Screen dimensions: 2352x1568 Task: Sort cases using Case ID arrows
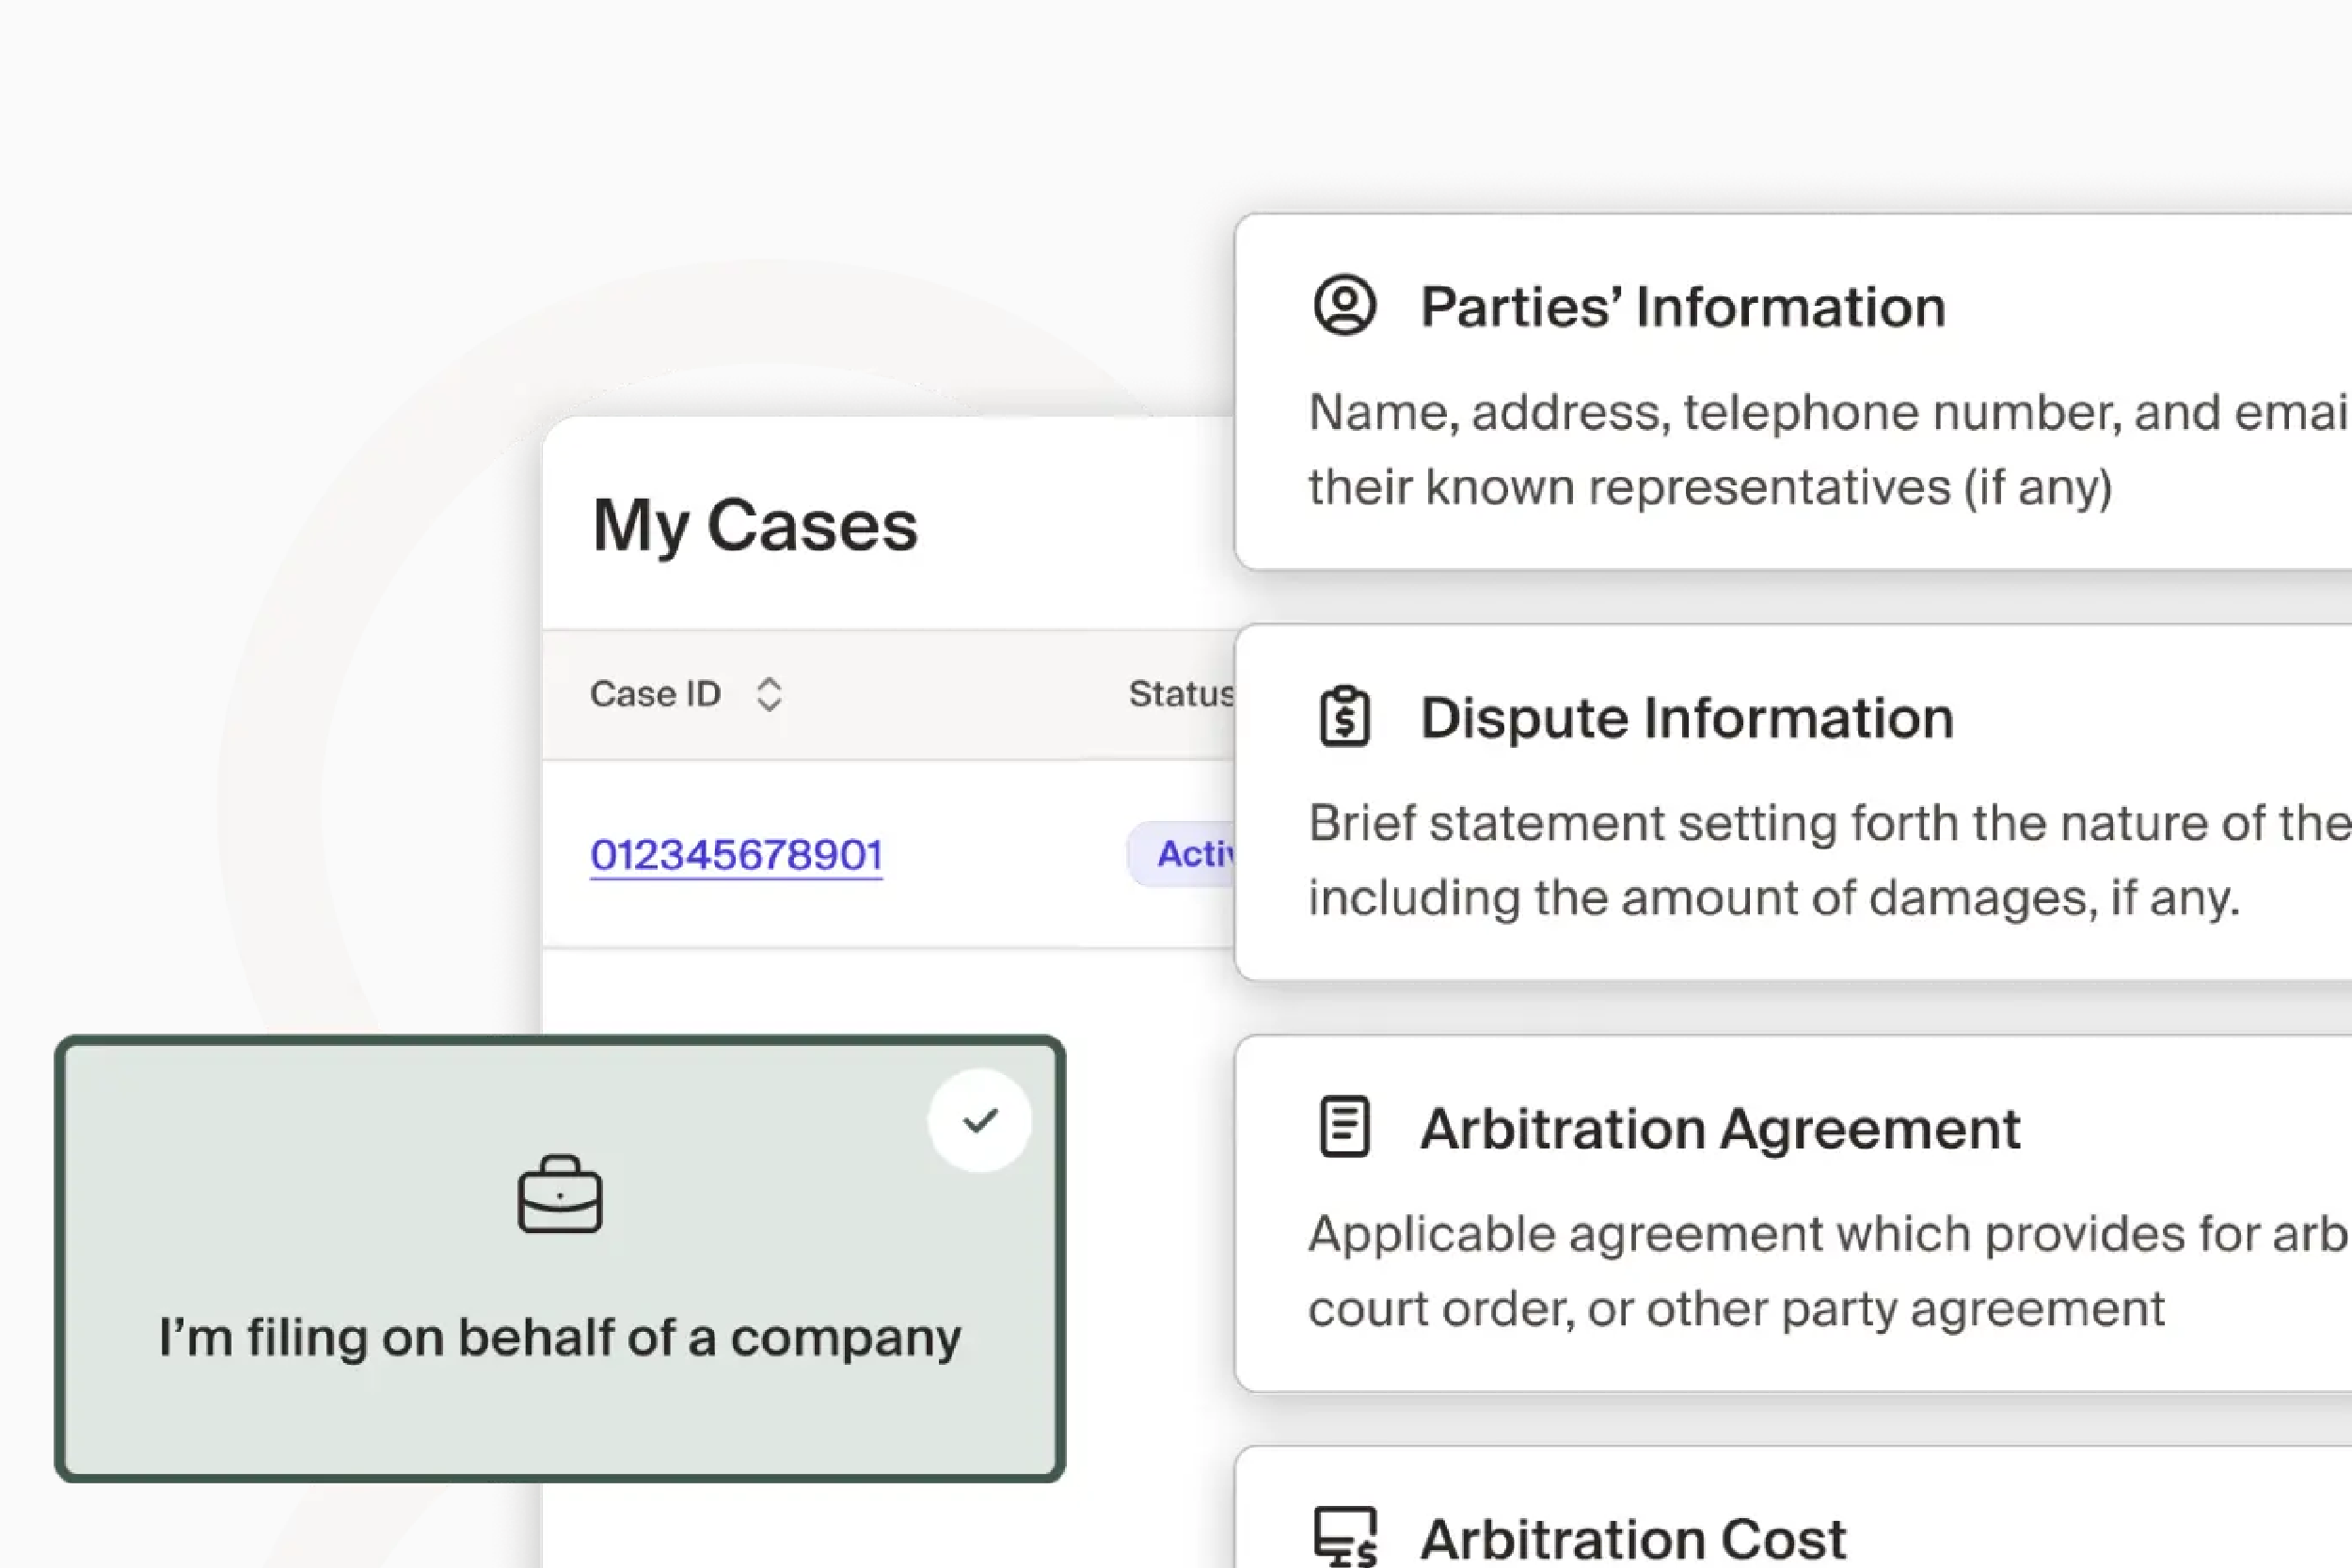tap(768, 694)
